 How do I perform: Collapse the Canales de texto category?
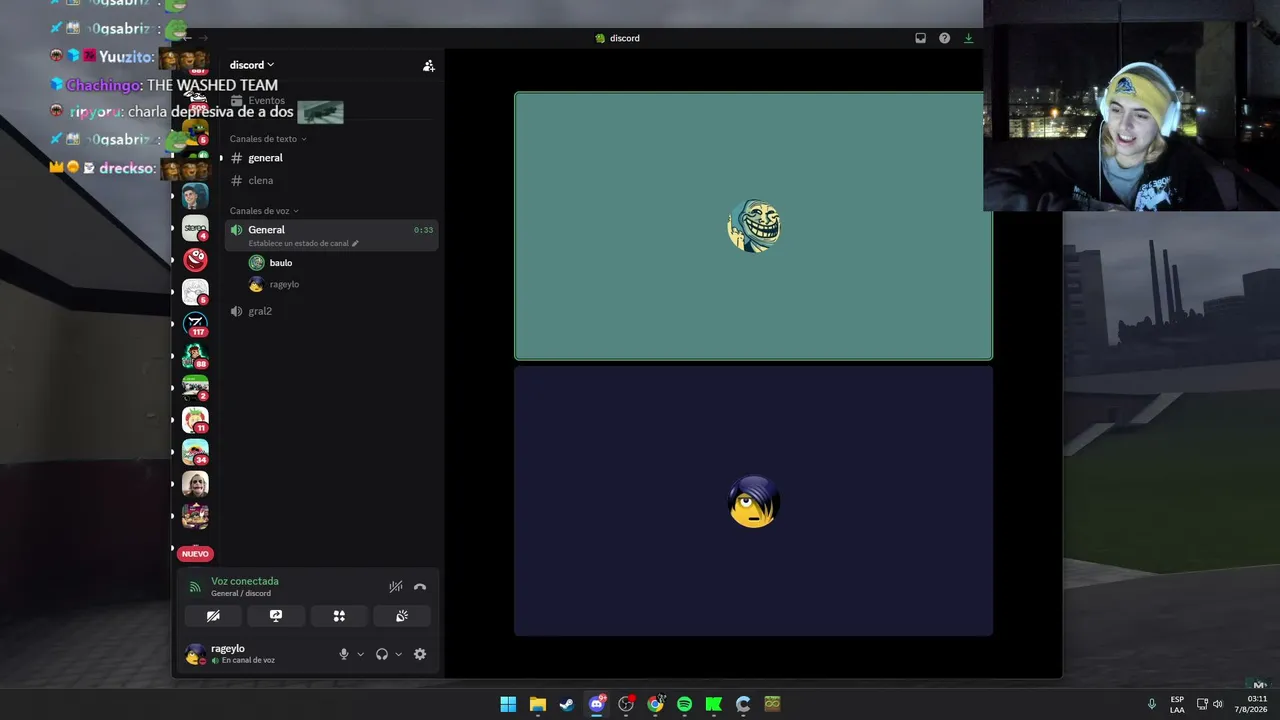click(268, 139)
